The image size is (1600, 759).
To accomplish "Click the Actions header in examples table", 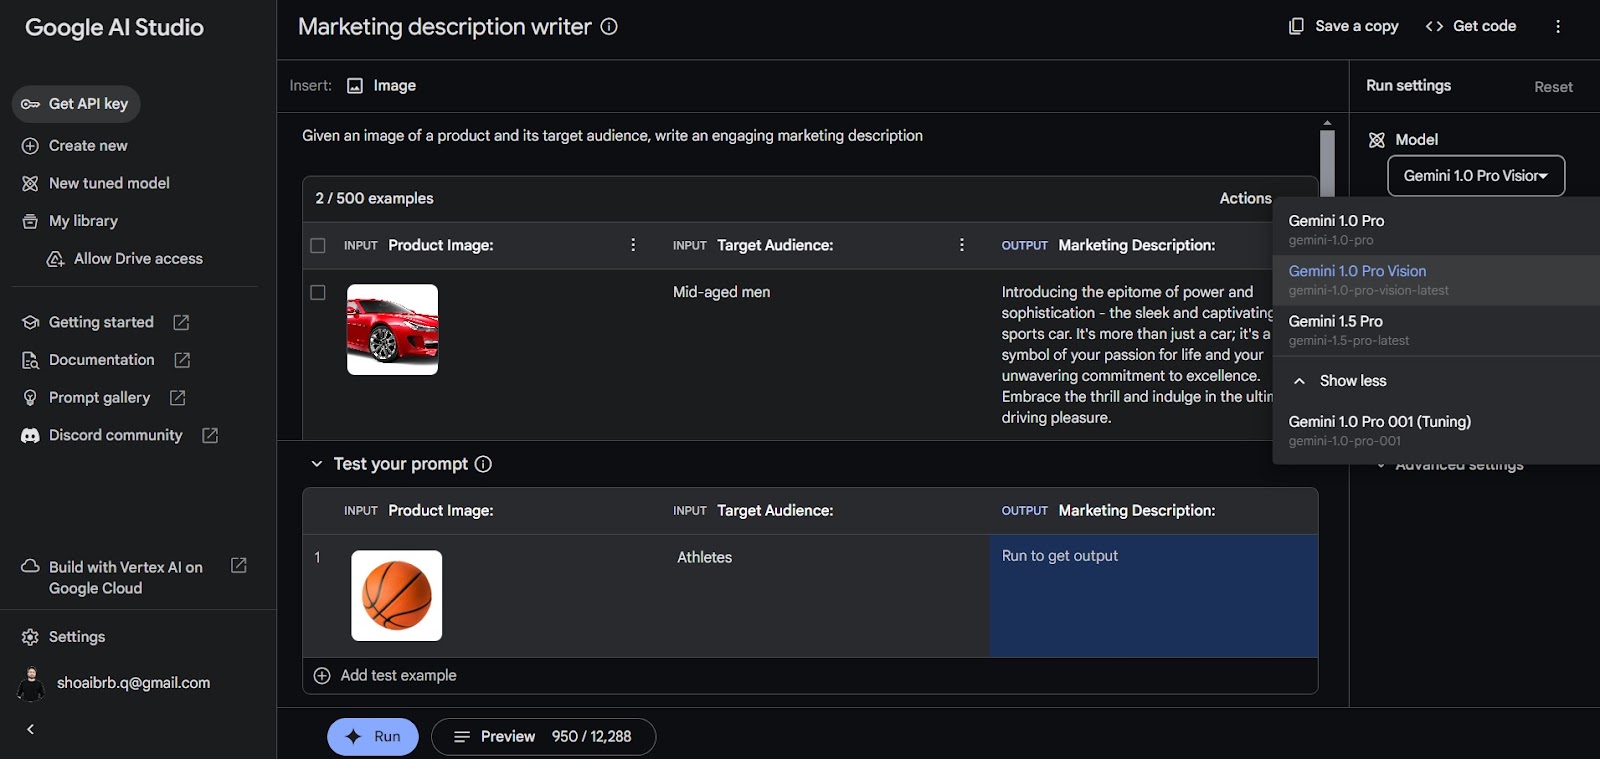I will tap(1245, 199).
